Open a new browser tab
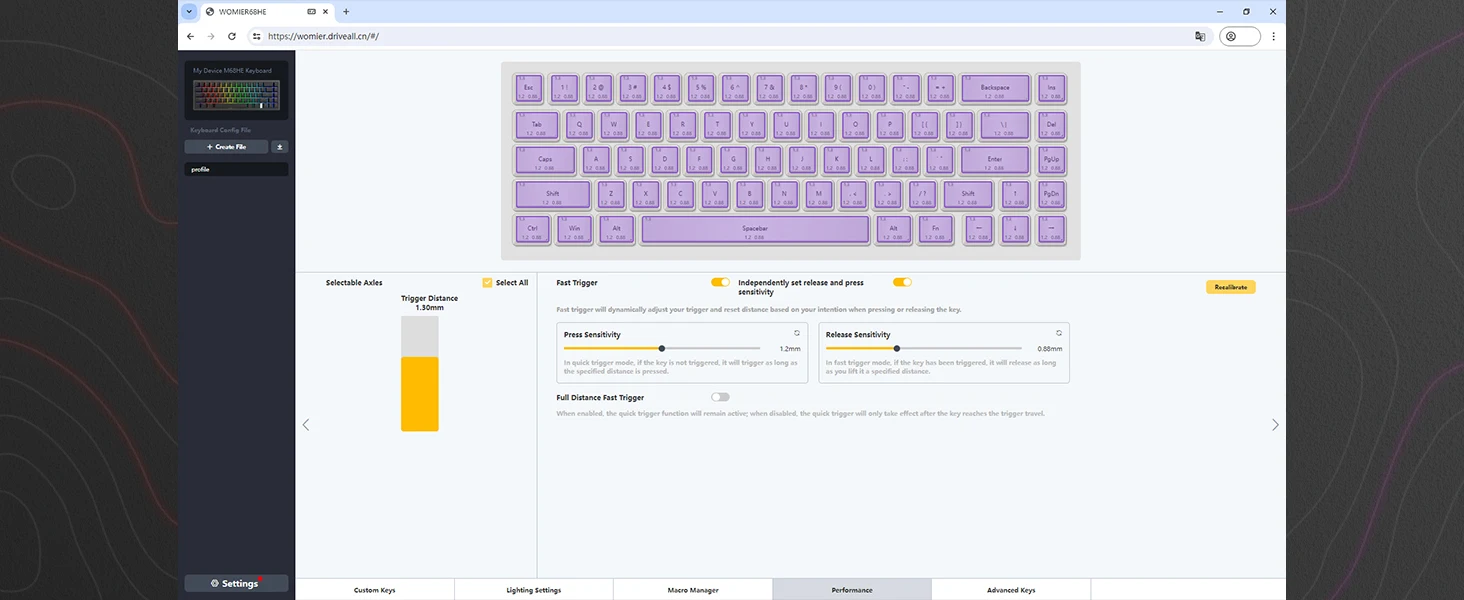The image size is (1464, 600). click(346, 12)
